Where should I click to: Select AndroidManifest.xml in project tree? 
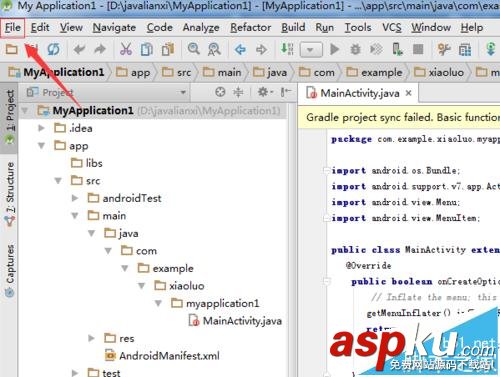162,356
